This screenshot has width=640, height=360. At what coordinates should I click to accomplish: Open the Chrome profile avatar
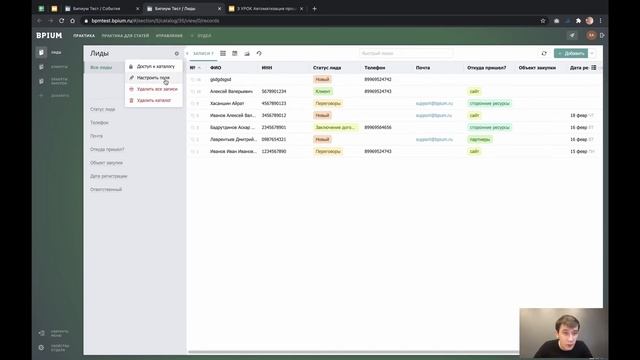pyautogui.click(x=589, y=21)
